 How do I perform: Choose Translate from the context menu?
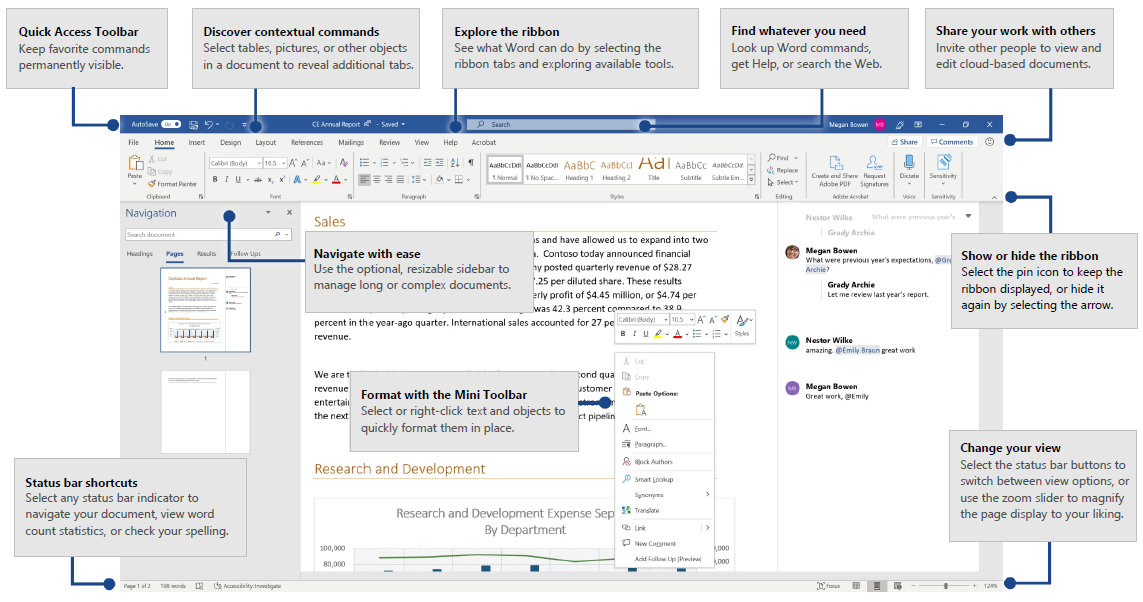[x=647, y=510]
